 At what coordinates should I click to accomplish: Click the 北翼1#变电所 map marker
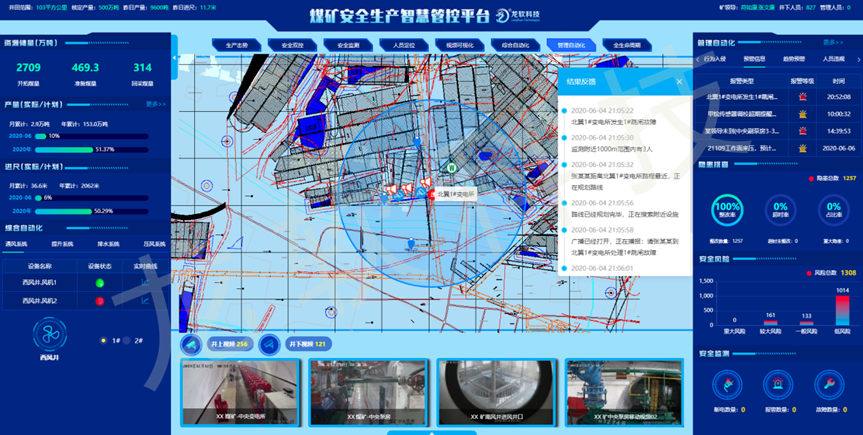(431, 195)
